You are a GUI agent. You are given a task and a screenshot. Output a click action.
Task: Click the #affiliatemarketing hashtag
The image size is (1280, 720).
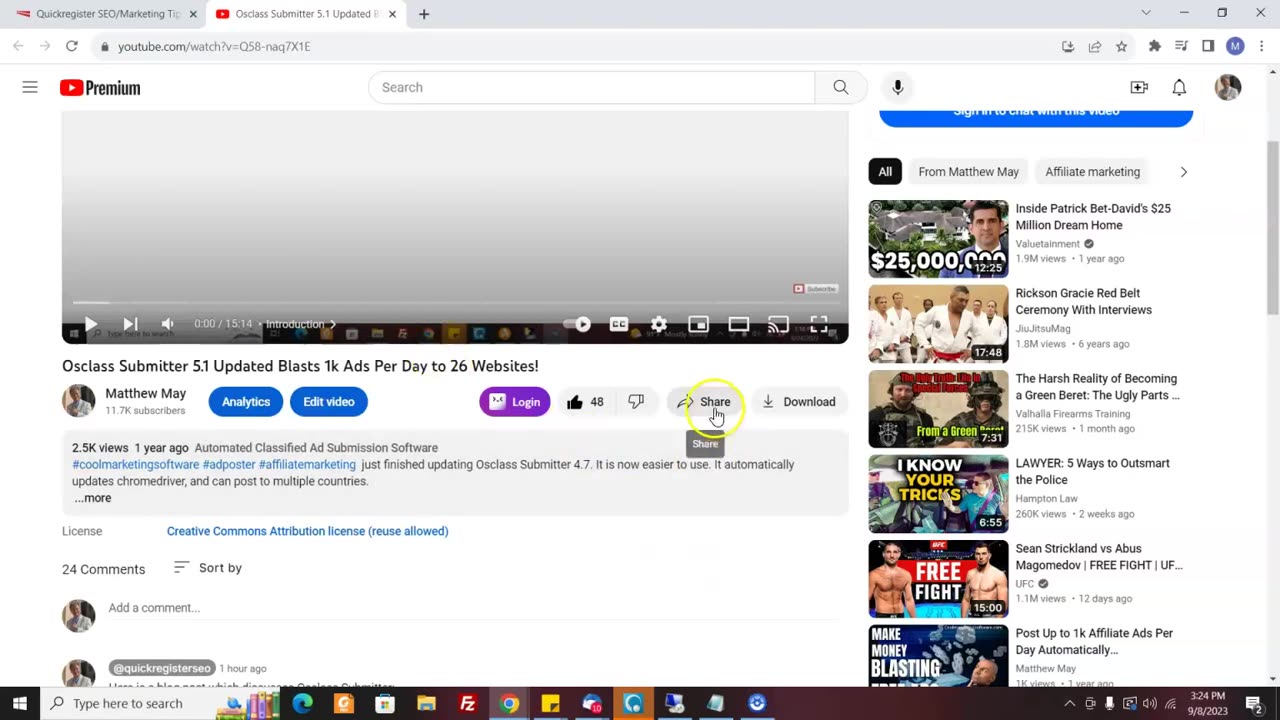307,465
